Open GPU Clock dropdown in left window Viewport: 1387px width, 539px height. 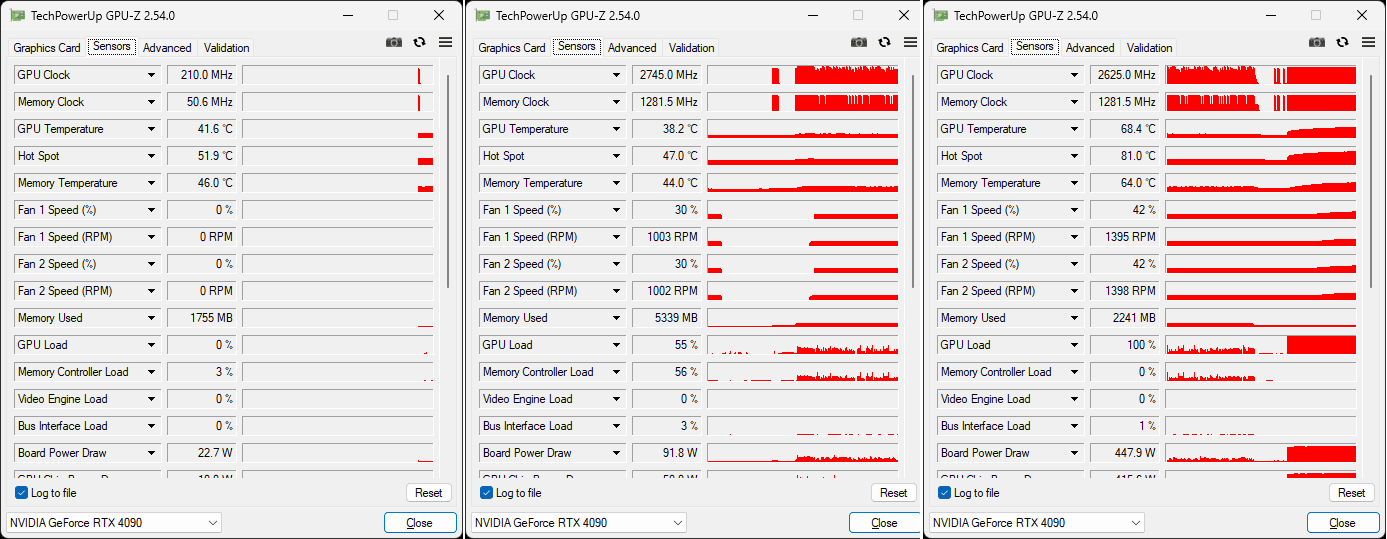point(152,75)
